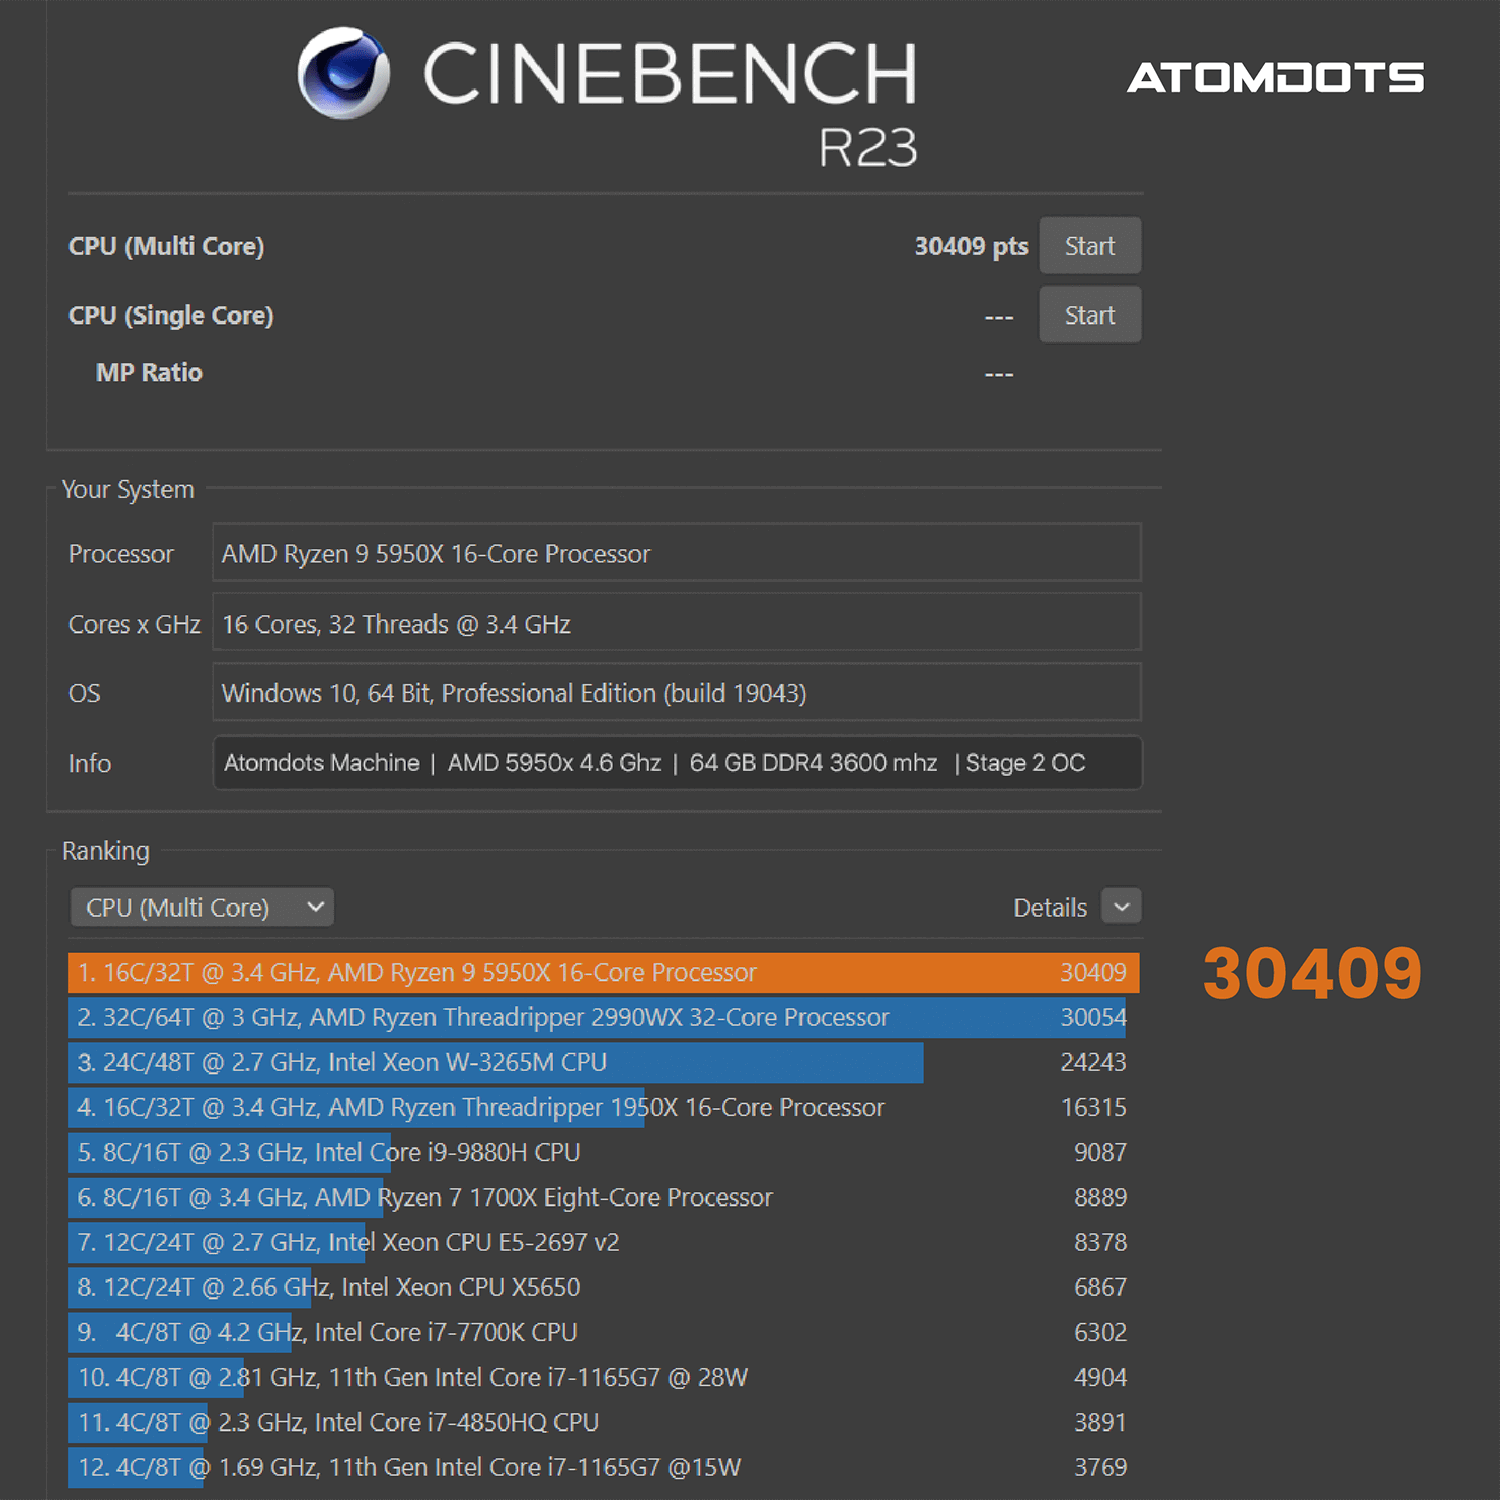Select the orange Ryzen 9 5950X ranking row
1500x1500 pixels.
coord(602,972)
